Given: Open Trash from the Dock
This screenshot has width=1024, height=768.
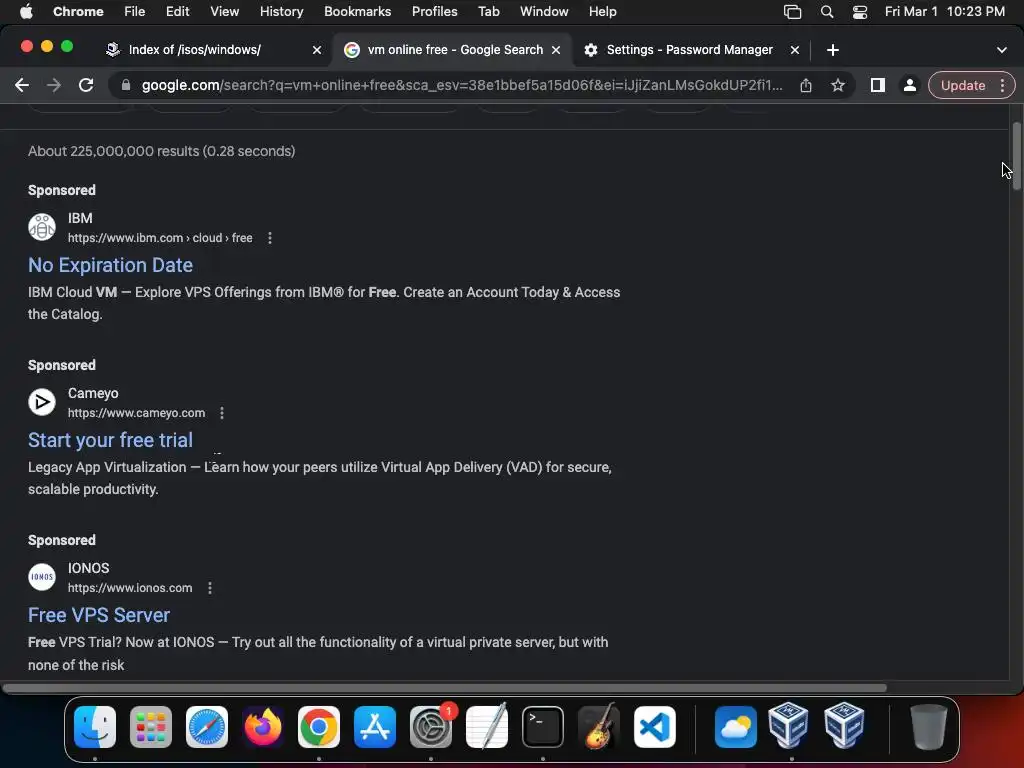Looking at the screenshot, I should pos(929,727).
